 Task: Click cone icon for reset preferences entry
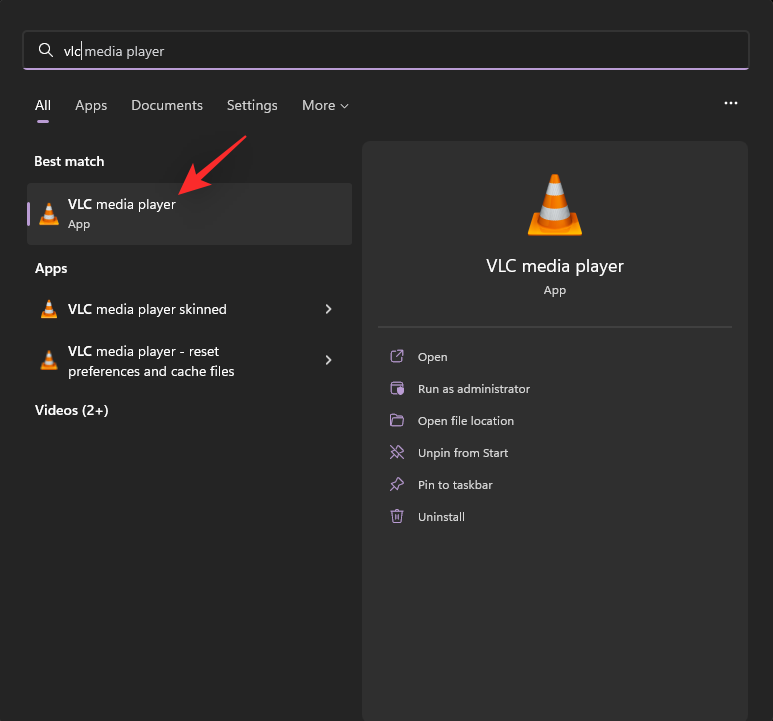click(49, 360)
